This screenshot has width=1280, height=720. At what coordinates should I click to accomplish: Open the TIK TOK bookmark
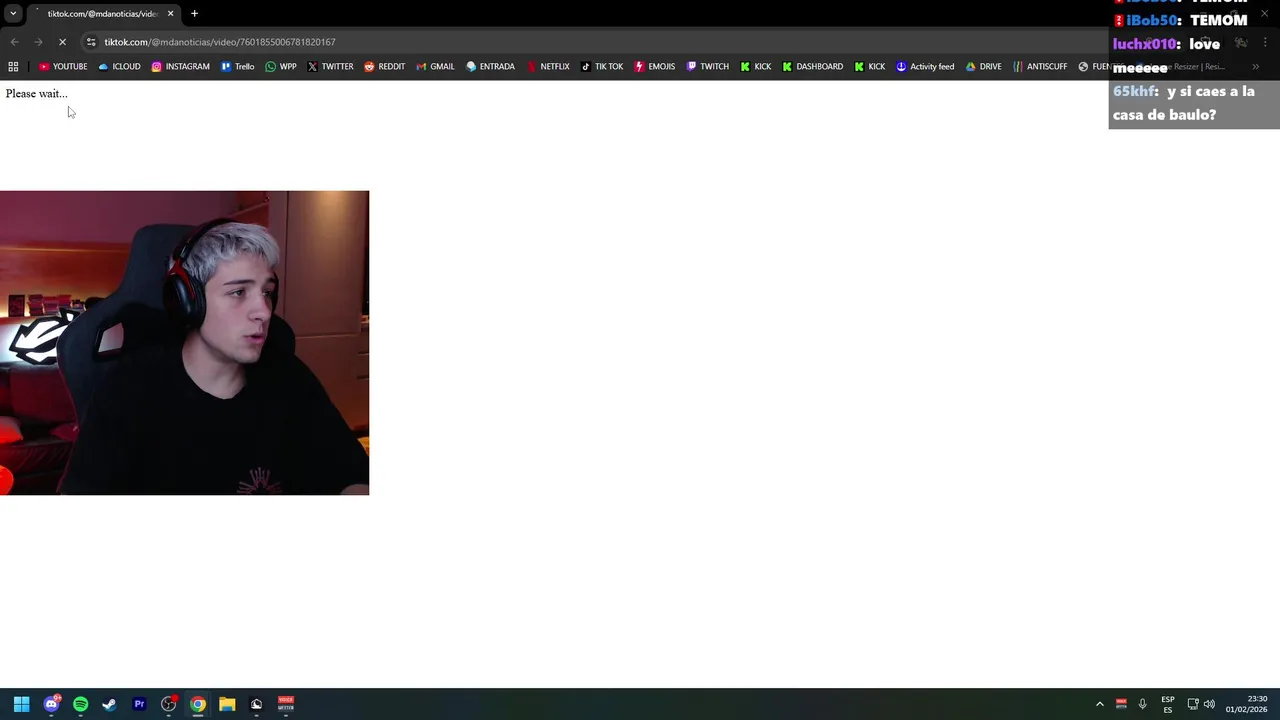602,67
